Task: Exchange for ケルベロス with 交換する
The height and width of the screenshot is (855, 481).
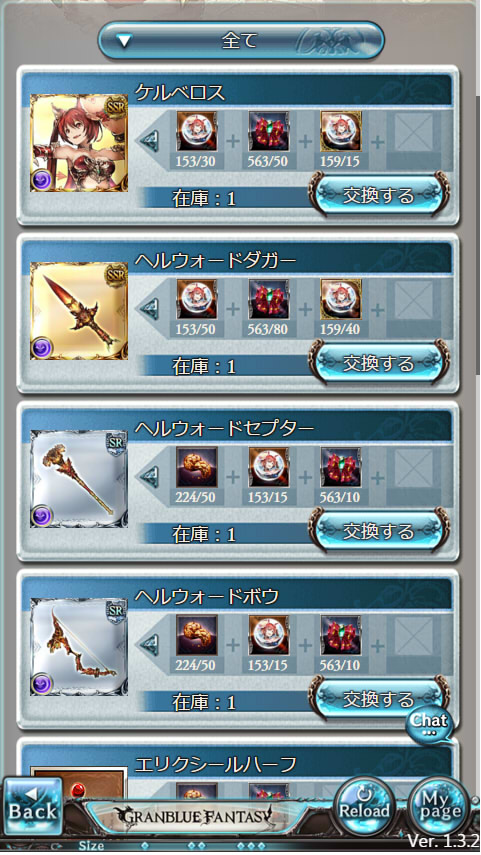Action: point(380,195)
